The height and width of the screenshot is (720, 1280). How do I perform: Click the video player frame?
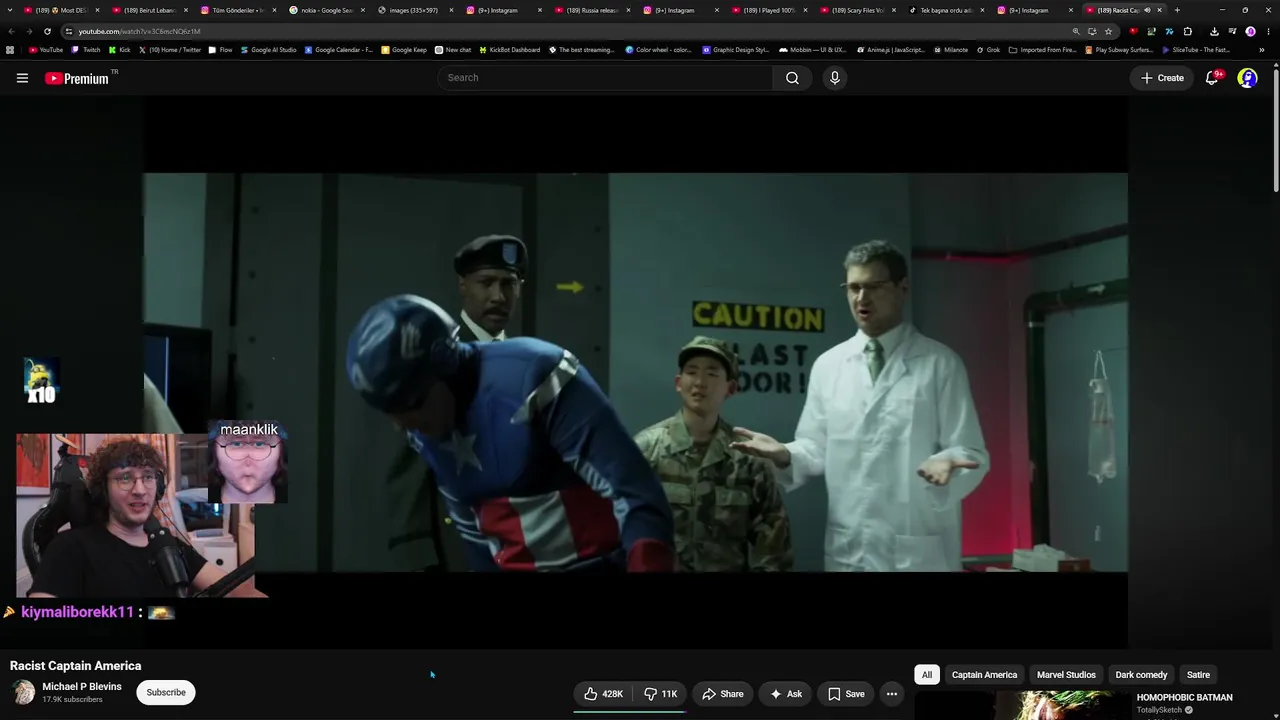coord(635,372)
